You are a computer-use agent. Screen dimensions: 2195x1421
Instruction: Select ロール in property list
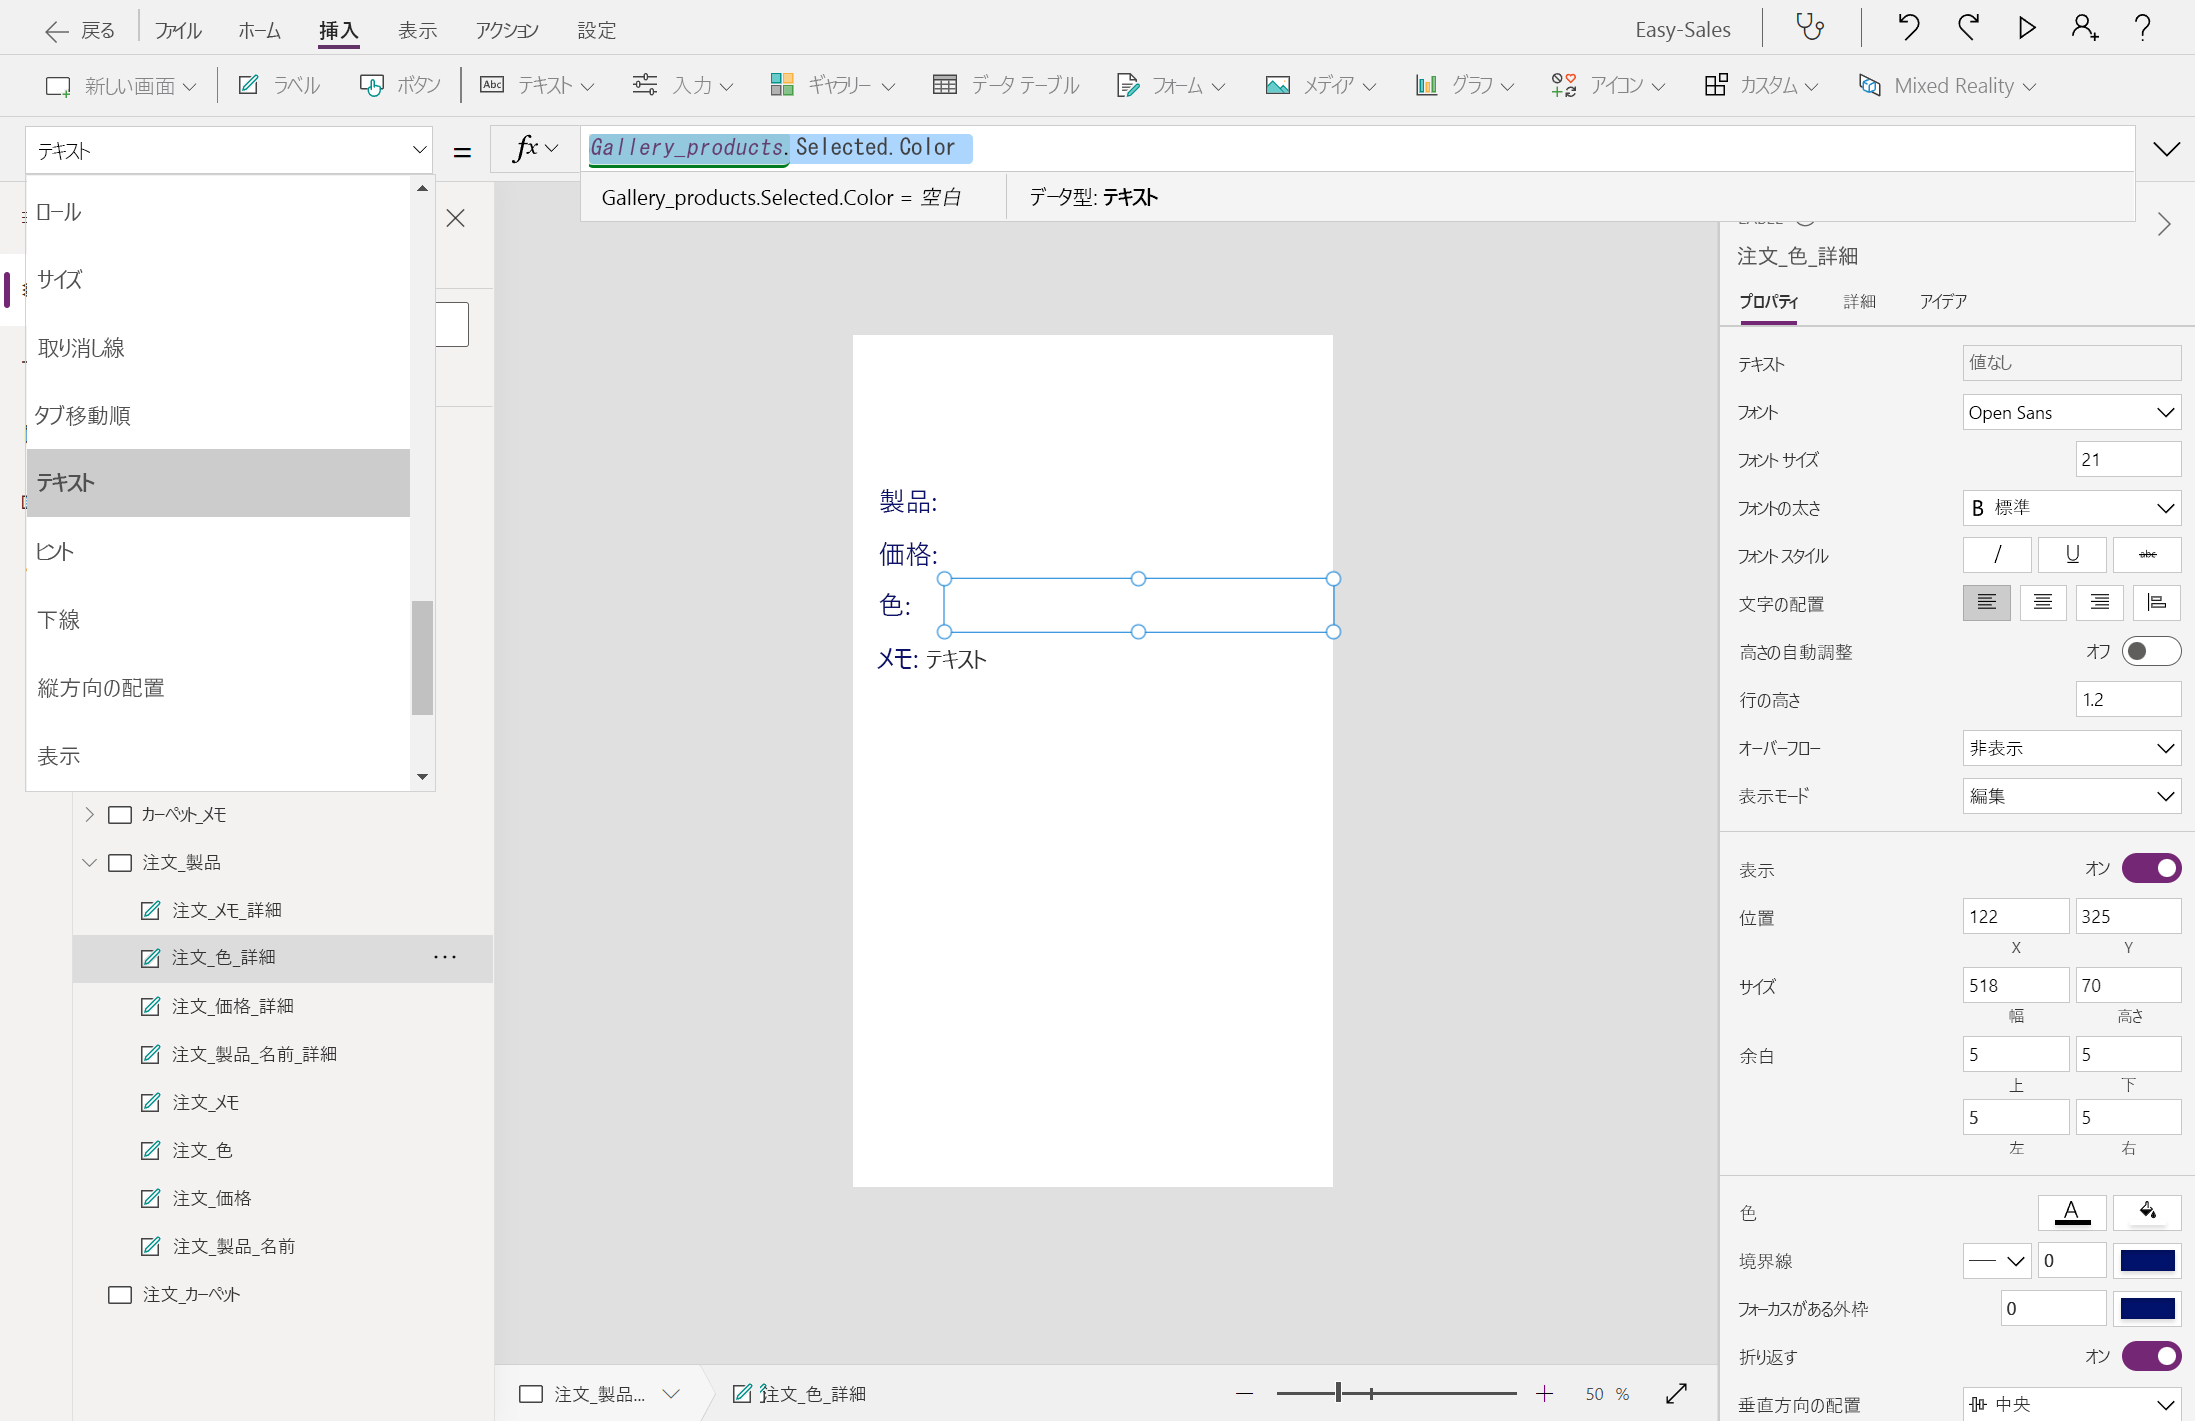point(218,212)
